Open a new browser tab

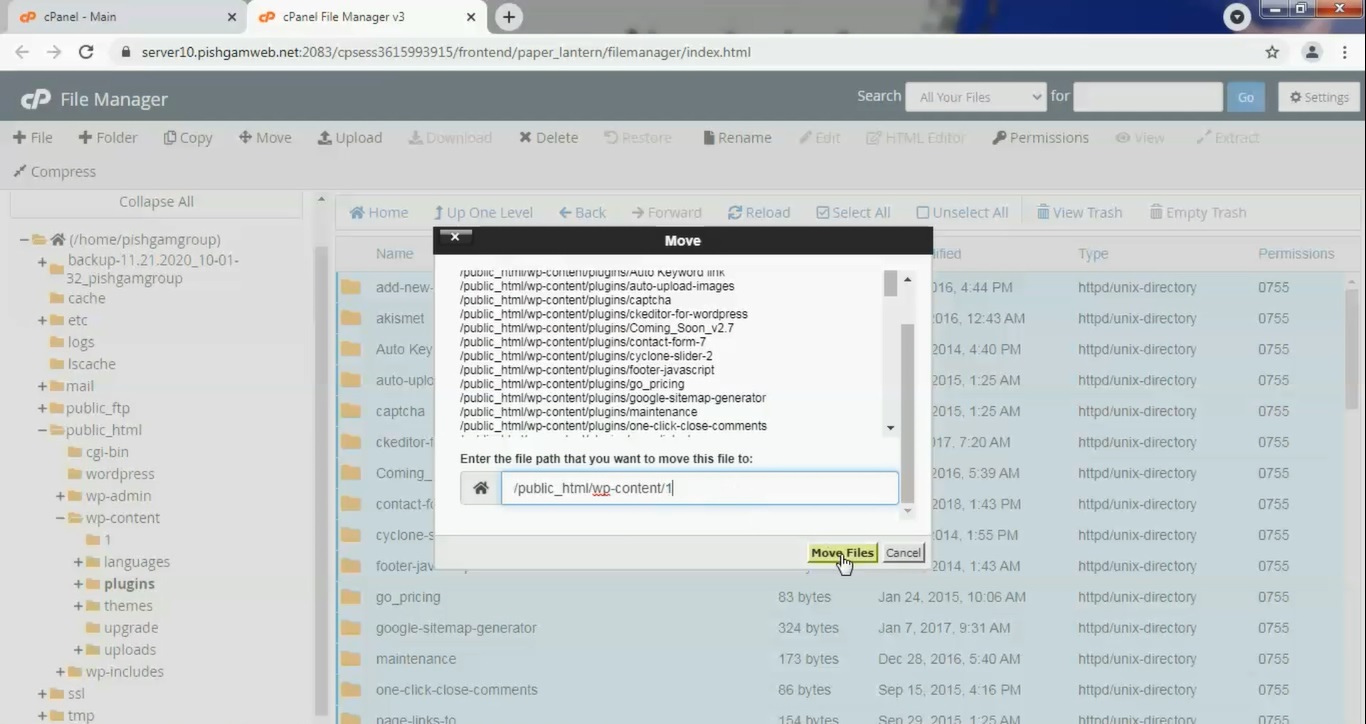[509, 17]
